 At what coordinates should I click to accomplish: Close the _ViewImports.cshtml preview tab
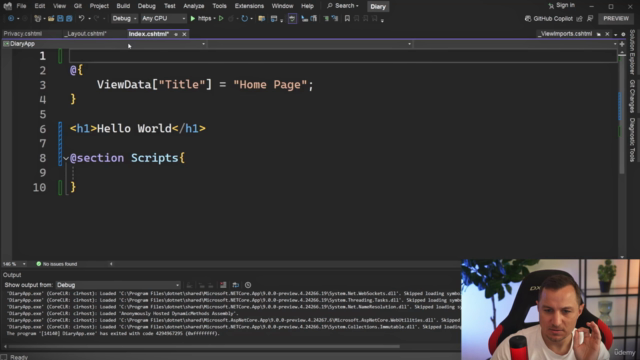[607, 34]
